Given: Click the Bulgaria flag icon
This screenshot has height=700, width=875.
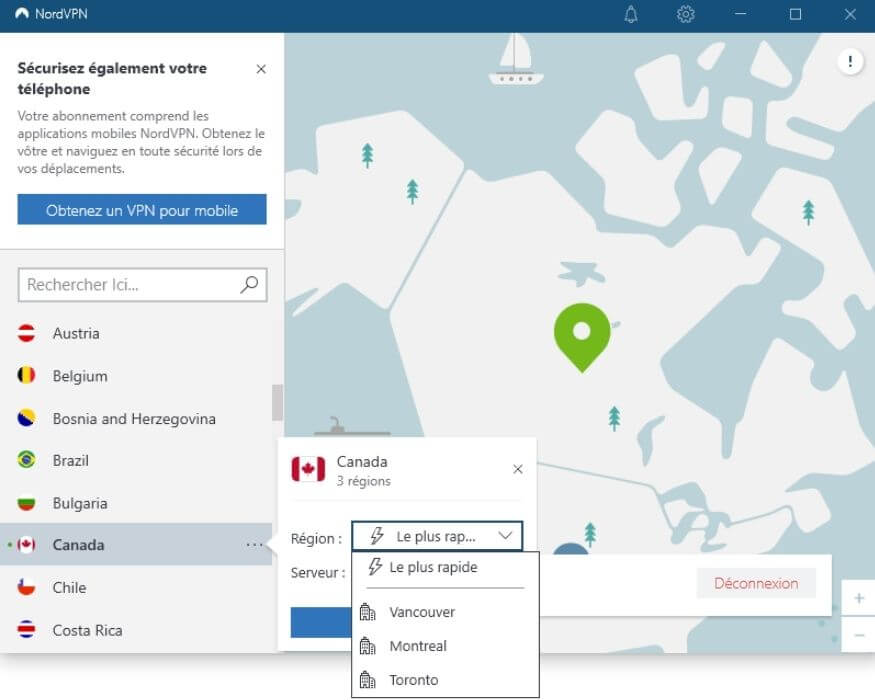Looking at the screenshot, I should pyautogui.click(x=26, y=503).
